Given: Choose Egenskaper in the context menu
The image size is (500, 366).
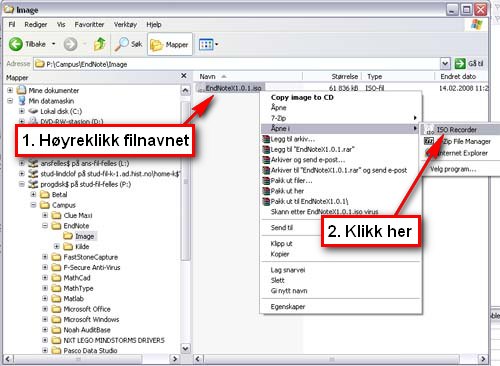Looking at the screenshot, I should point(288,307).
